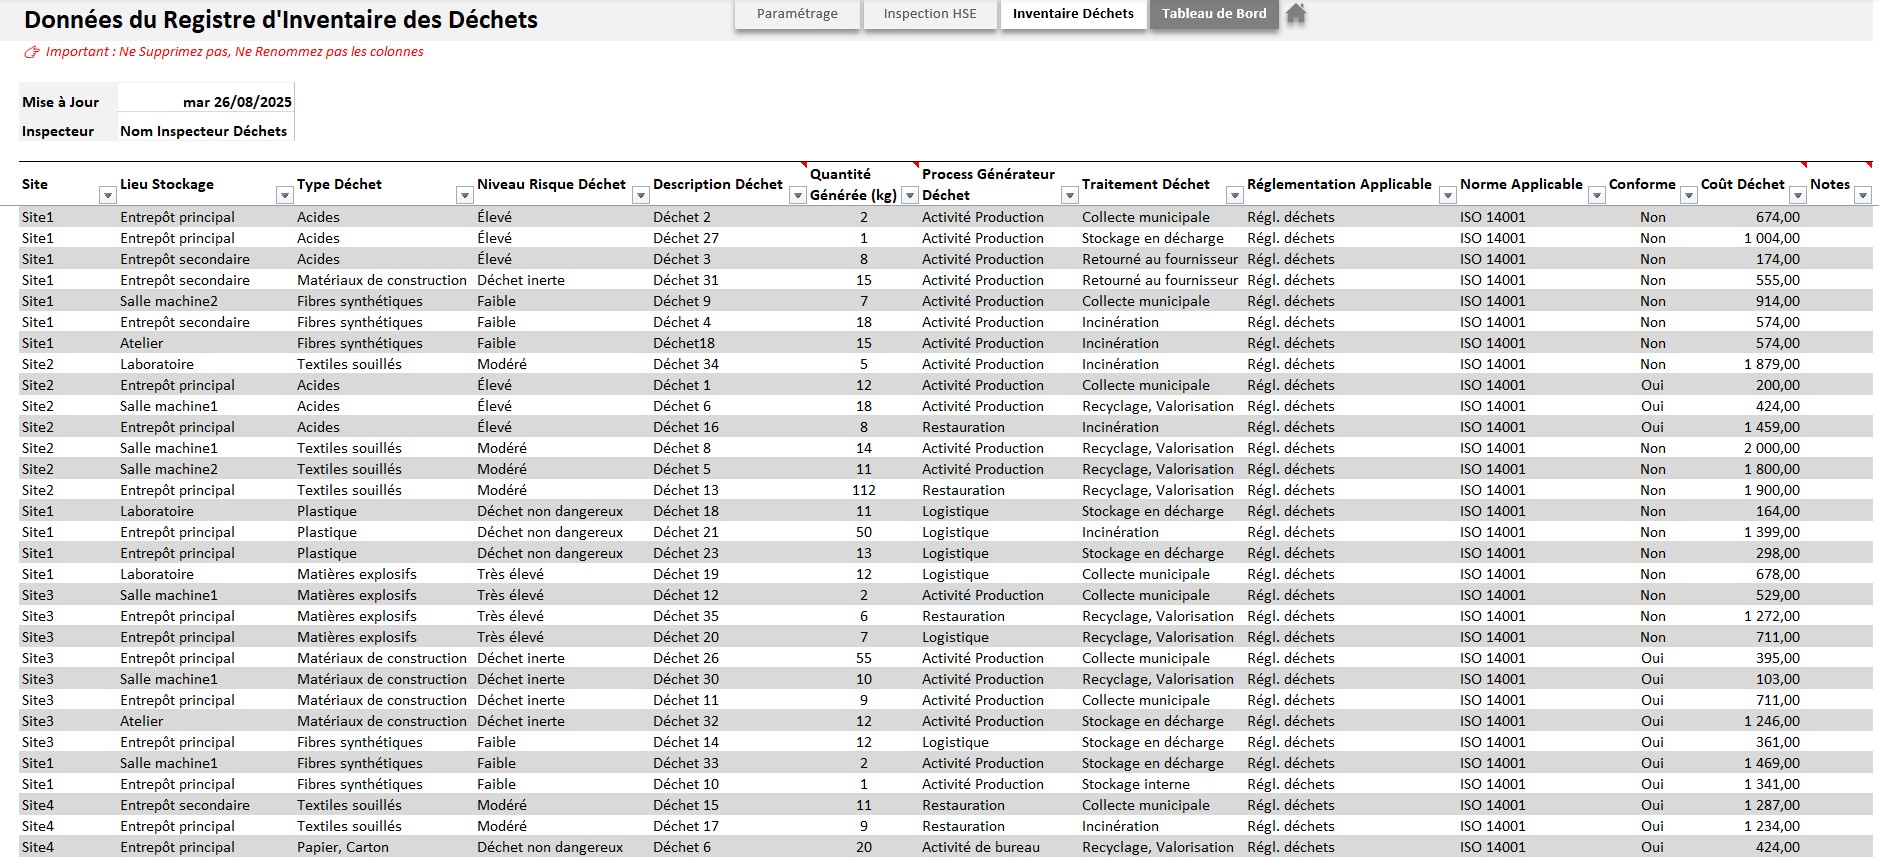Open the Type Déchet filter dropdown
This screenshot has height=859, width=1879.
464,196
